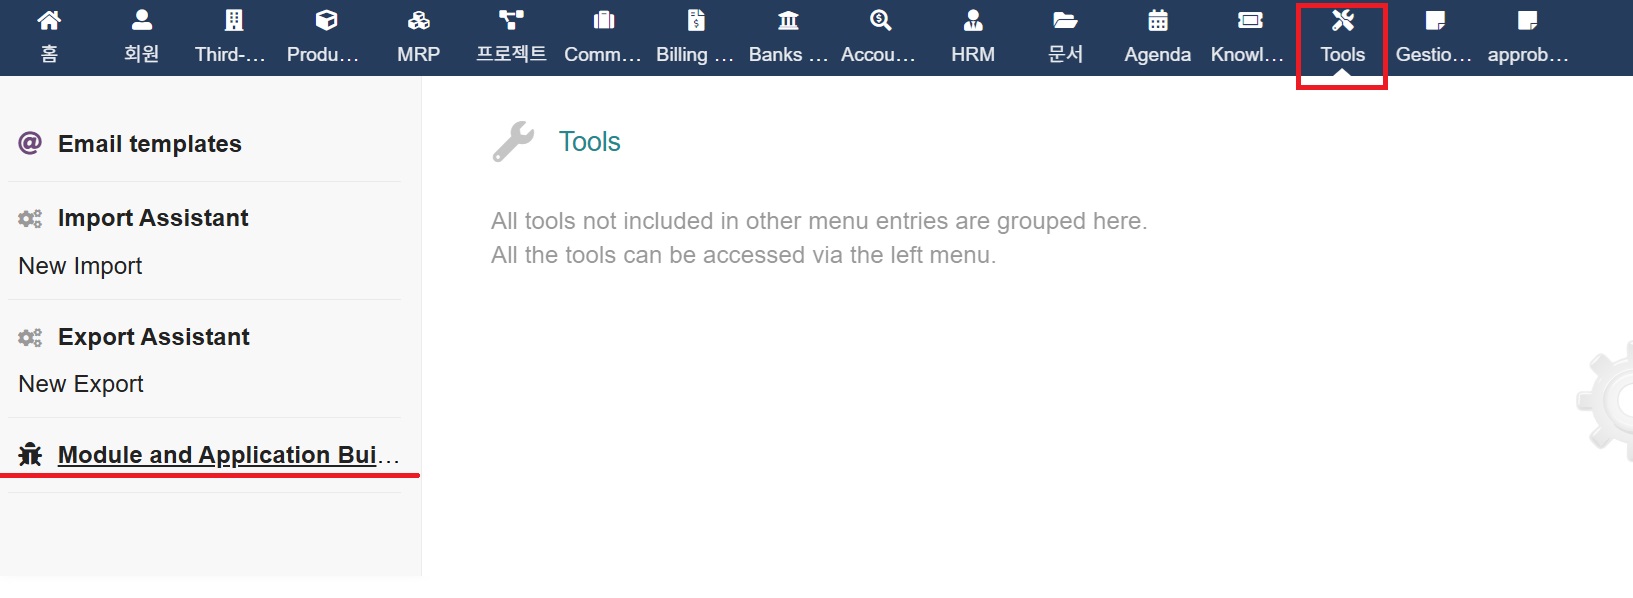Select the Tools menu tab
The width and height of the screenshot is (1633, 598).
tap(1342, 38)
